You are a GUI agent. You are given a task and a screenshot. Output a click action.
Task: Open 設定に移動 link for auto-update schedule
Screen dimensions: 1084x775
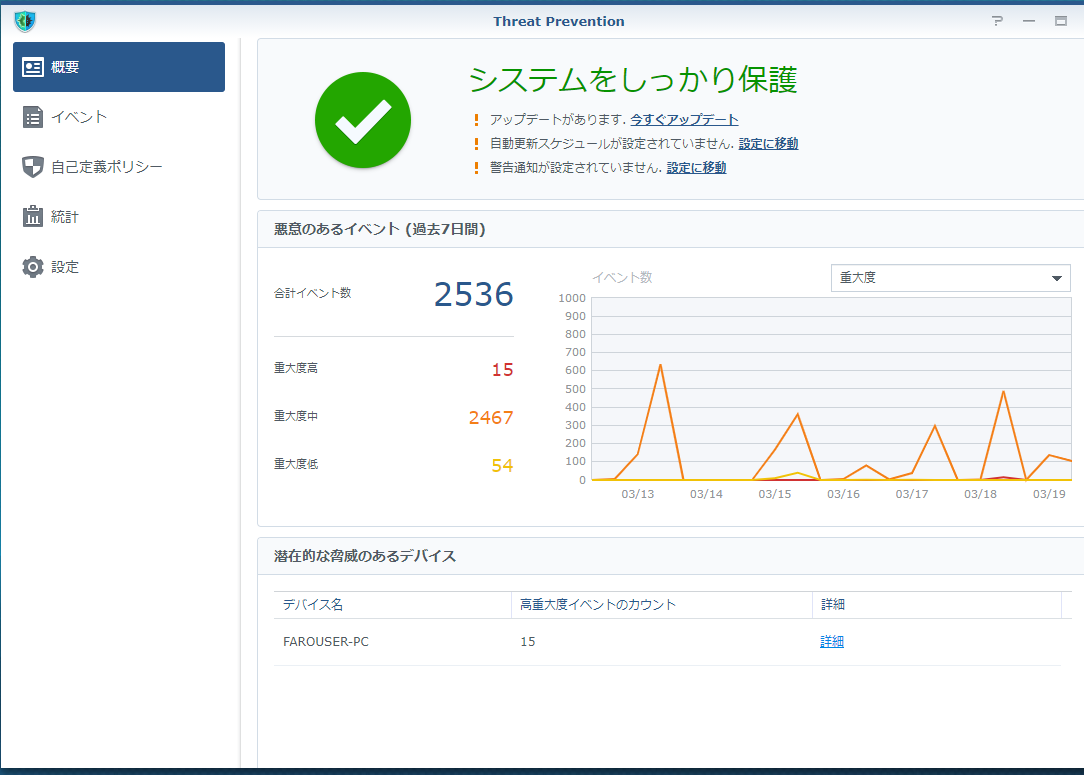tap(768, 144)
